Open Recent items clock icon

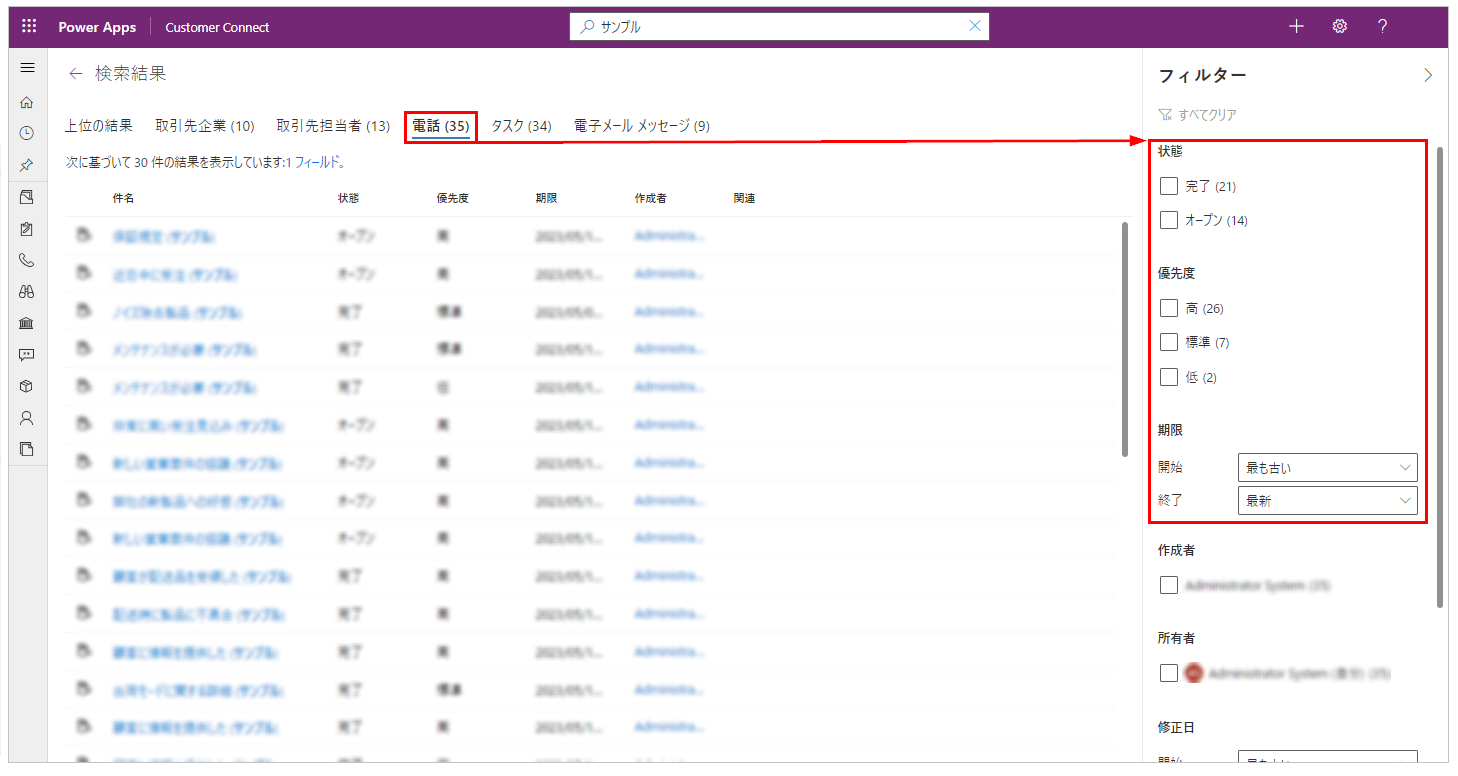(27, 133)
